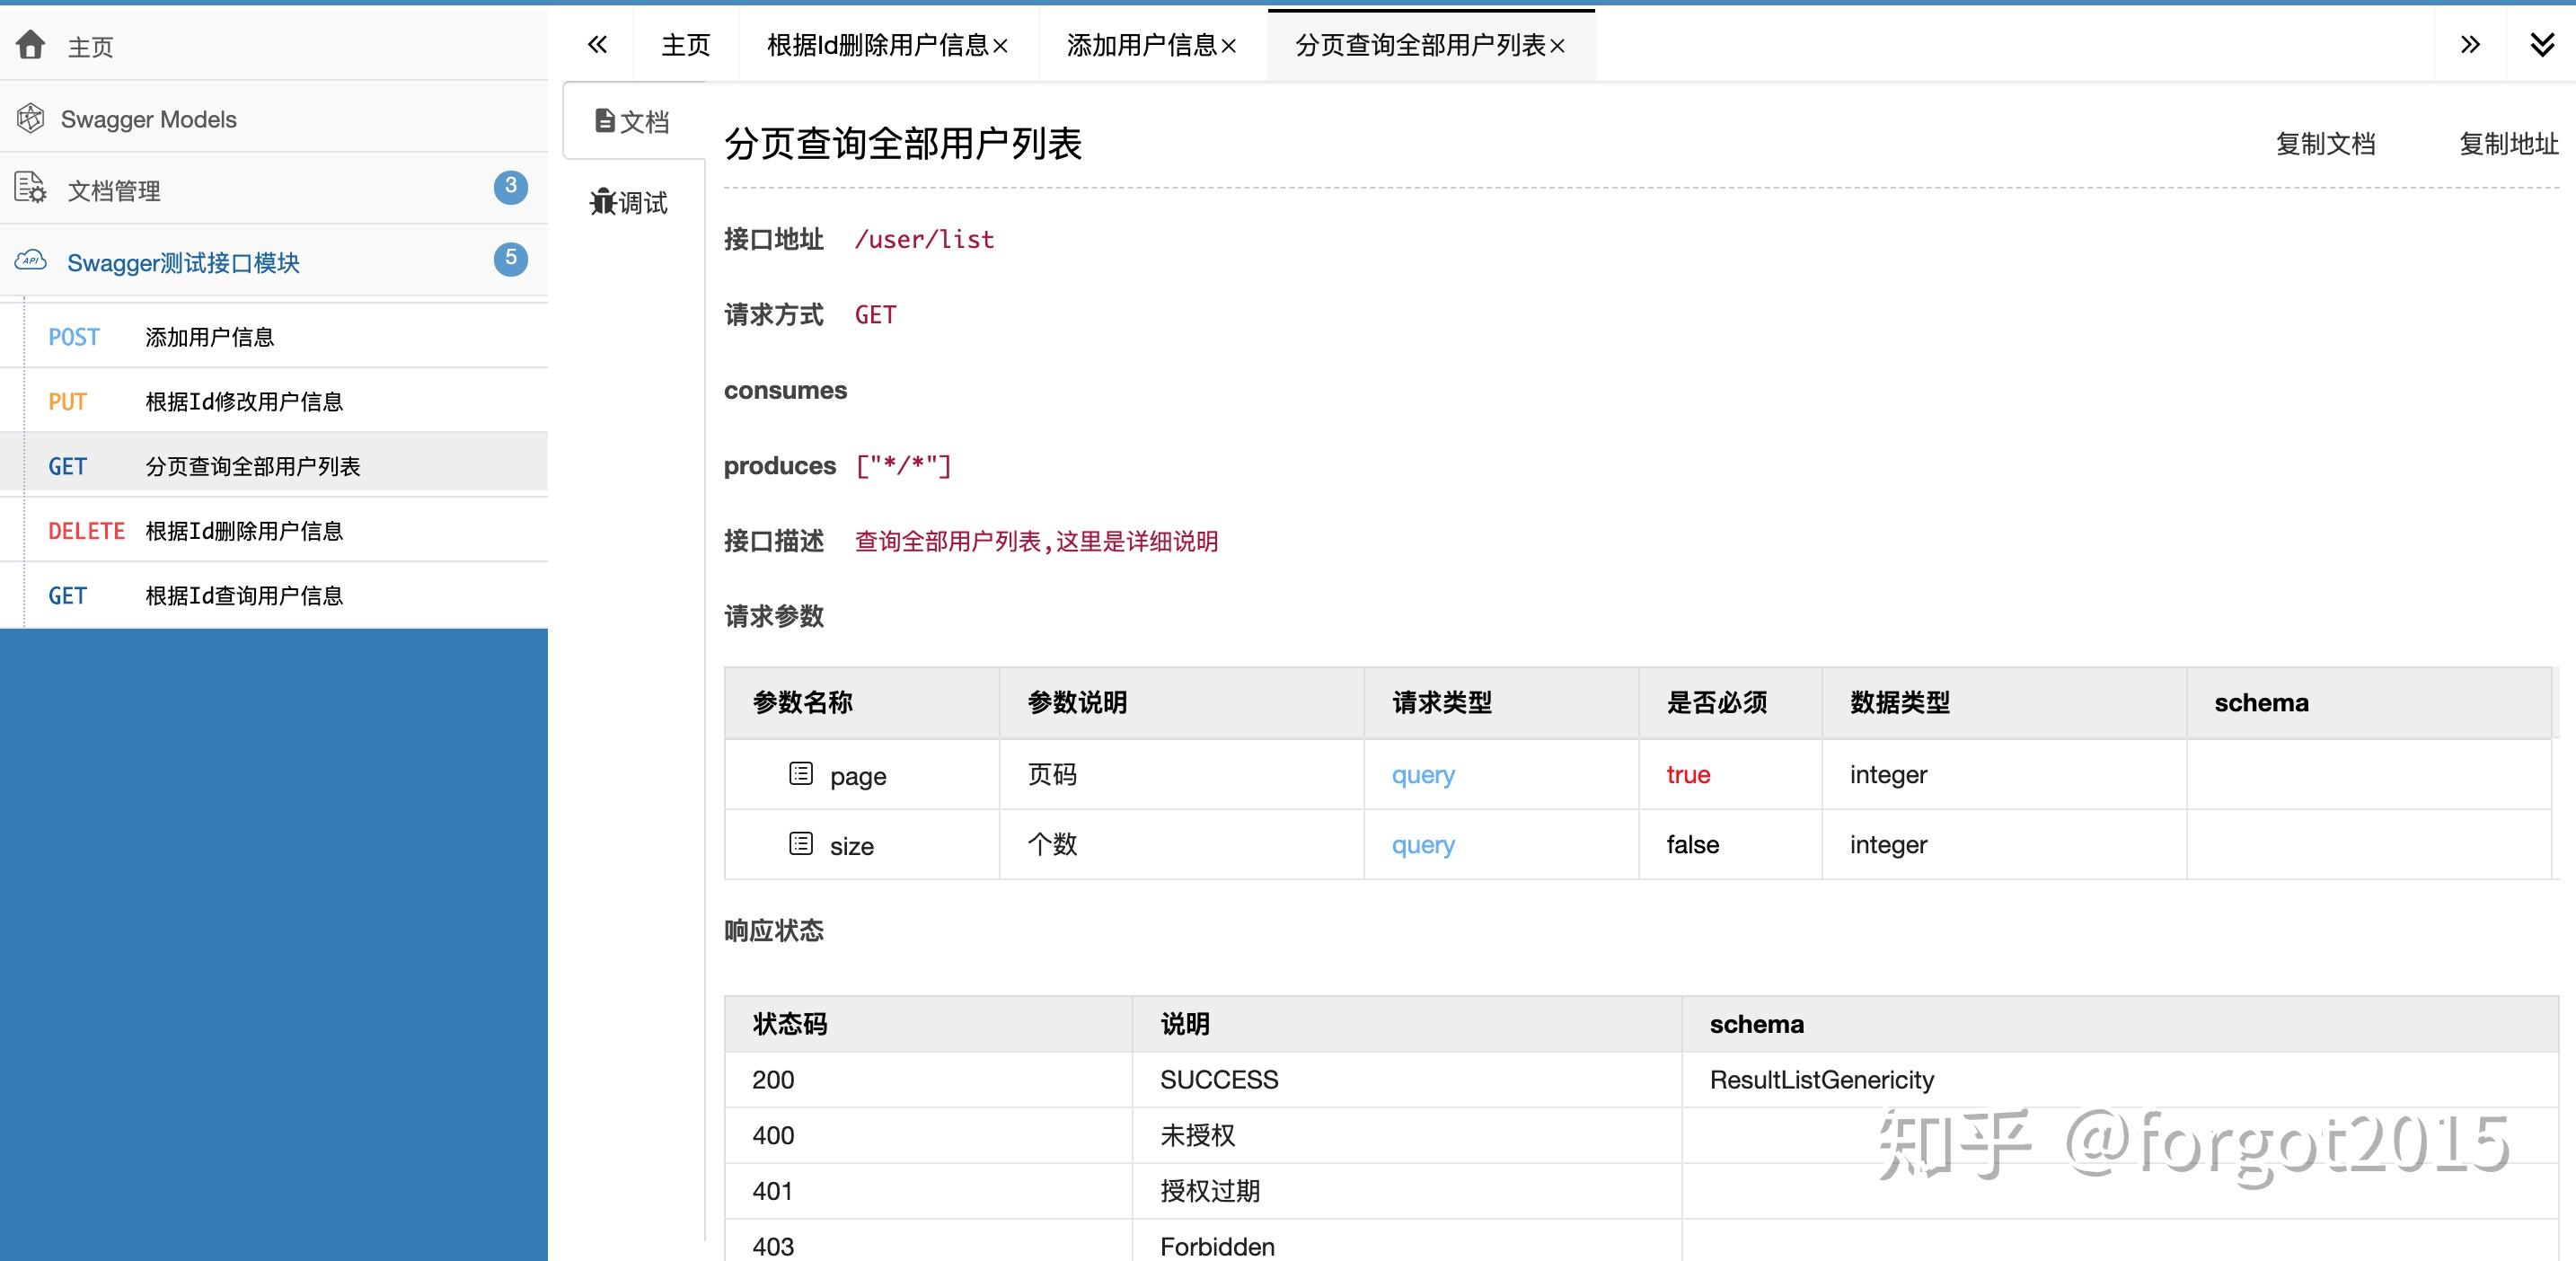Open Swagger Models from the sidebar

coord(148,118)
